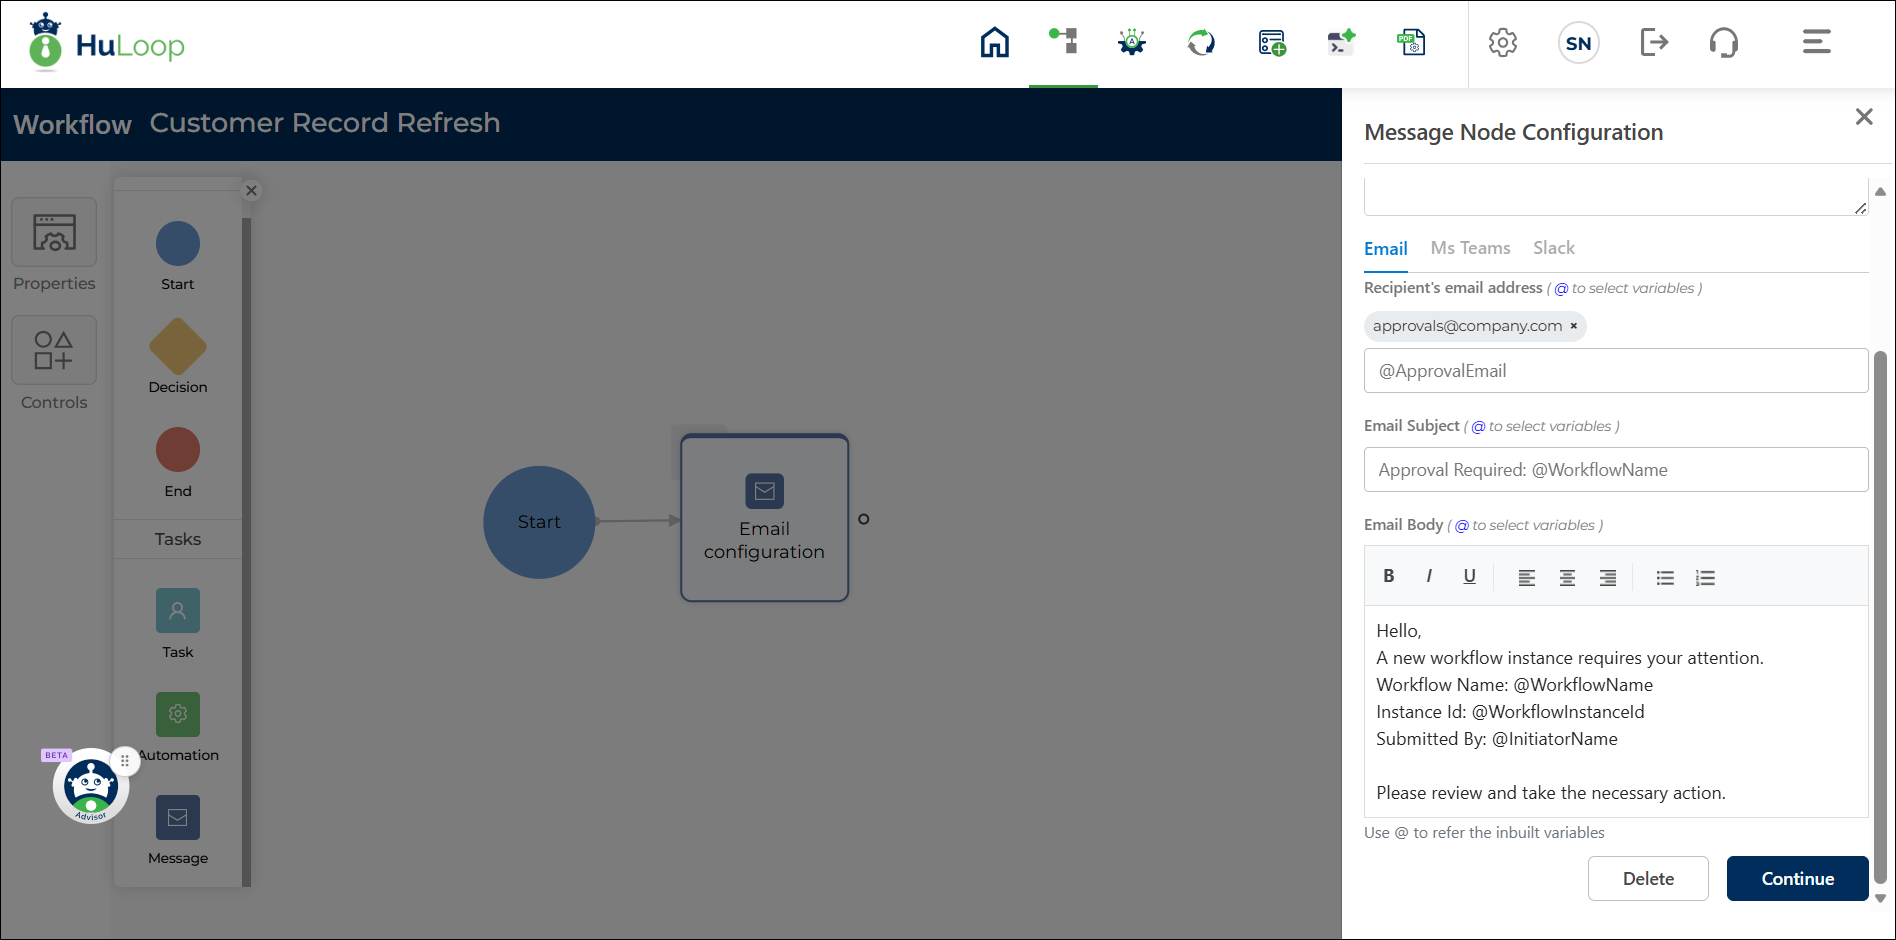Viewport: 1896px width, 940px height.
Task: Open the Properties panel icon
Action: click(54, 232)
